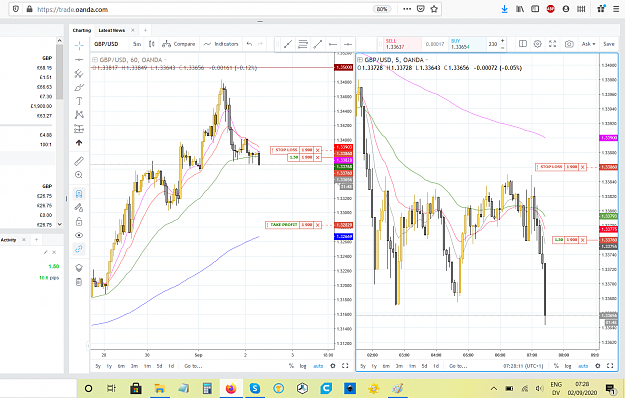625x398 pixels.
Task: Open the object tree icon
Action: tap(79, 268)
